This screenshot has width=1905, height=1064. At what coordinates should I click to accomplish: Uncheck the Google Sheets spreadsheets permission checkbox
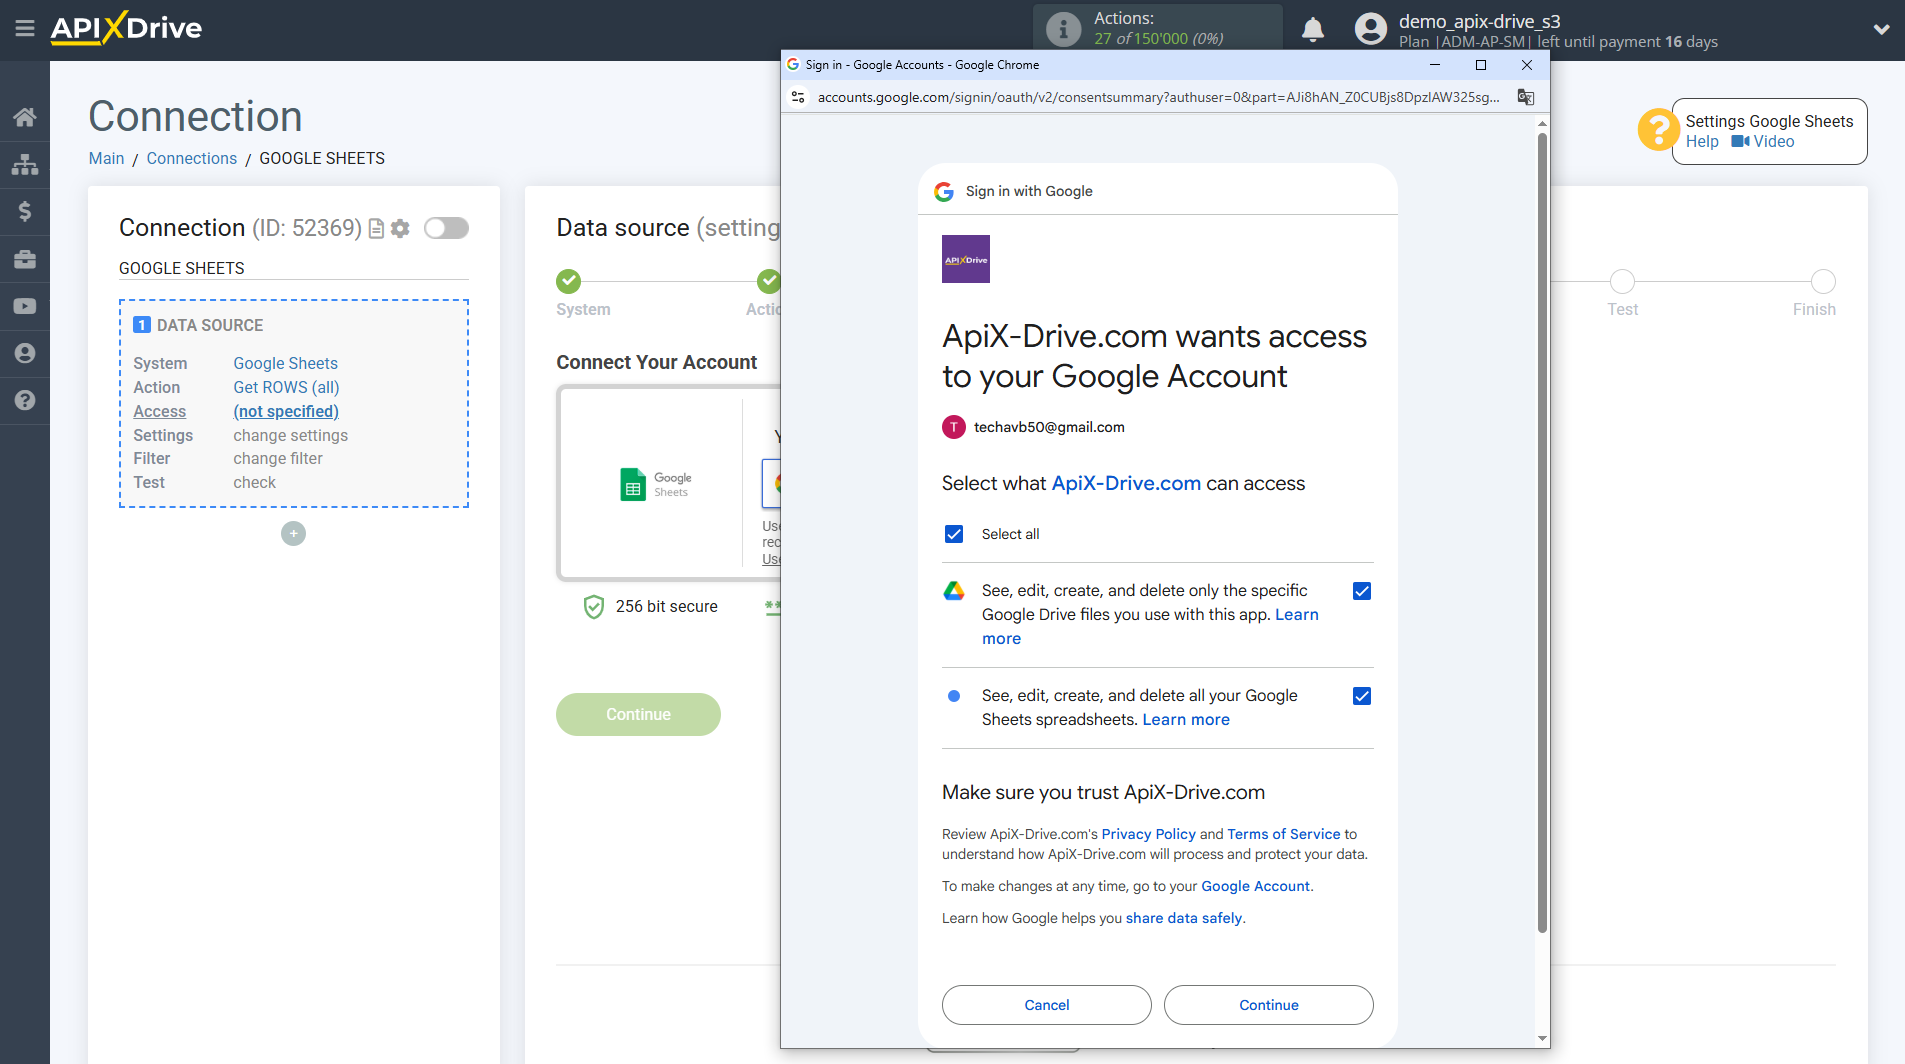pyautogui.click(x=1361, y=696)
